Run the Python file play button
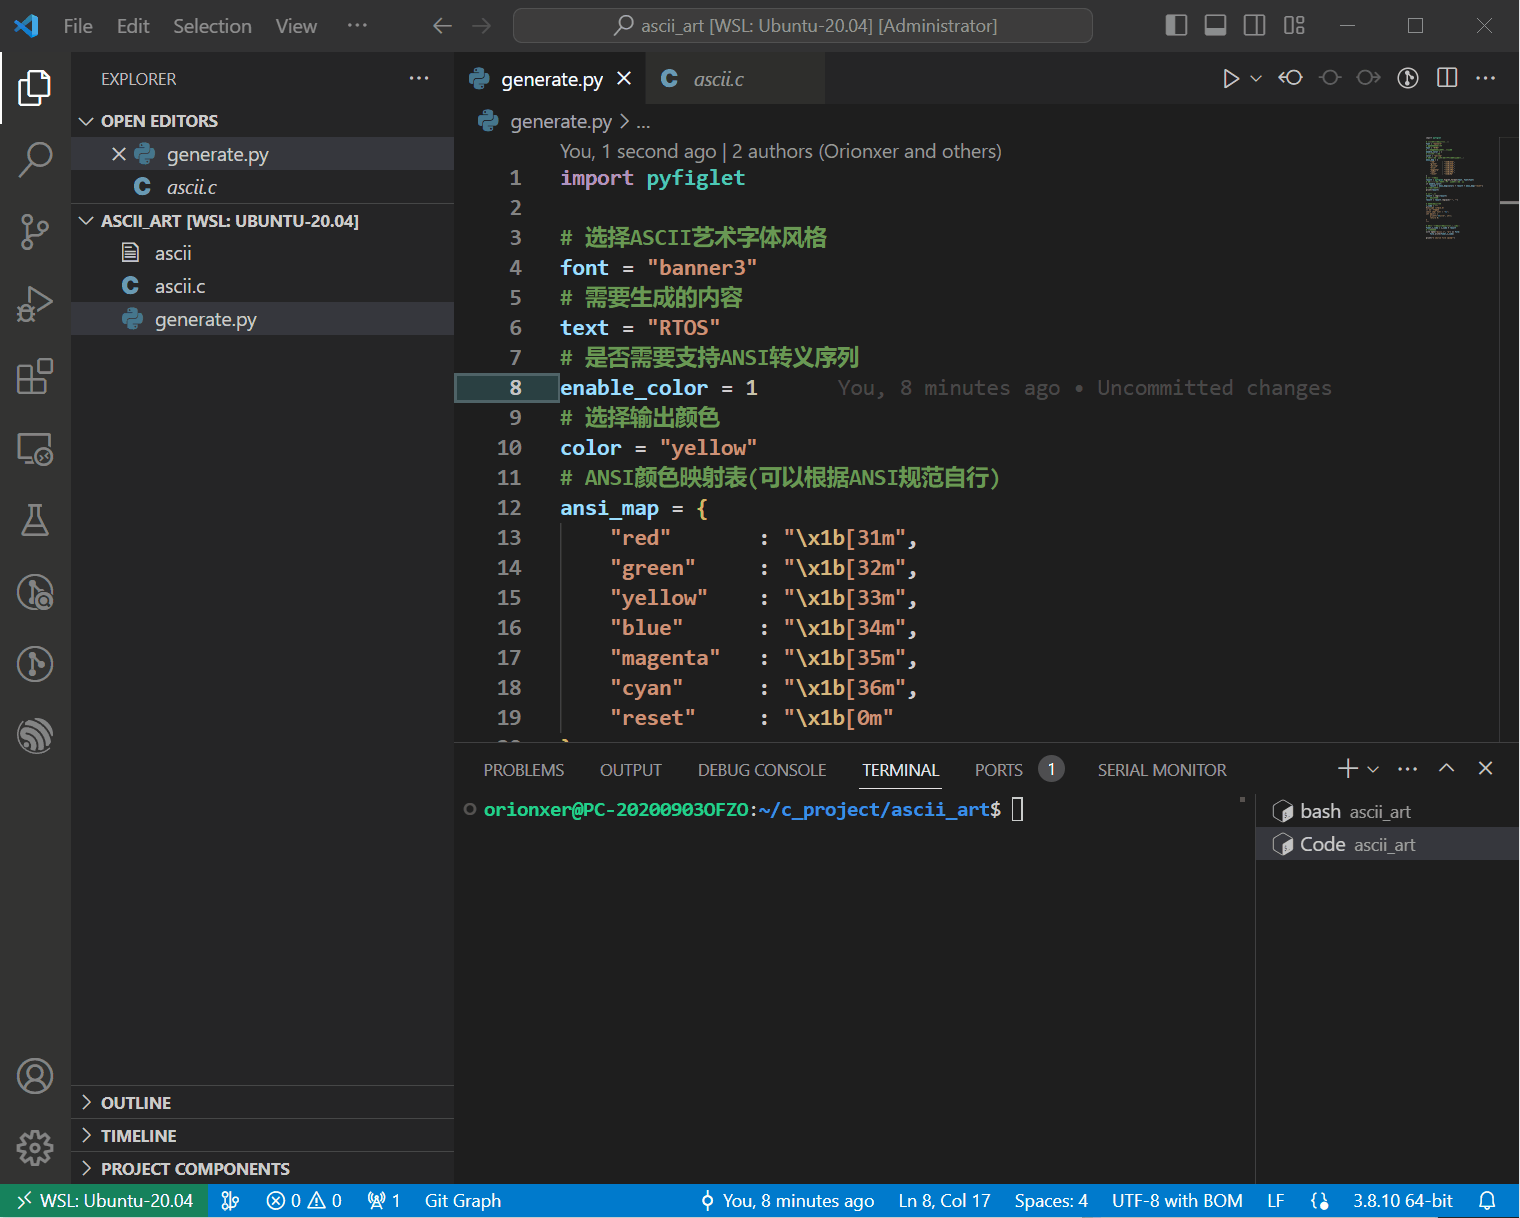1520x1218 pixels. coord(1231,78)
